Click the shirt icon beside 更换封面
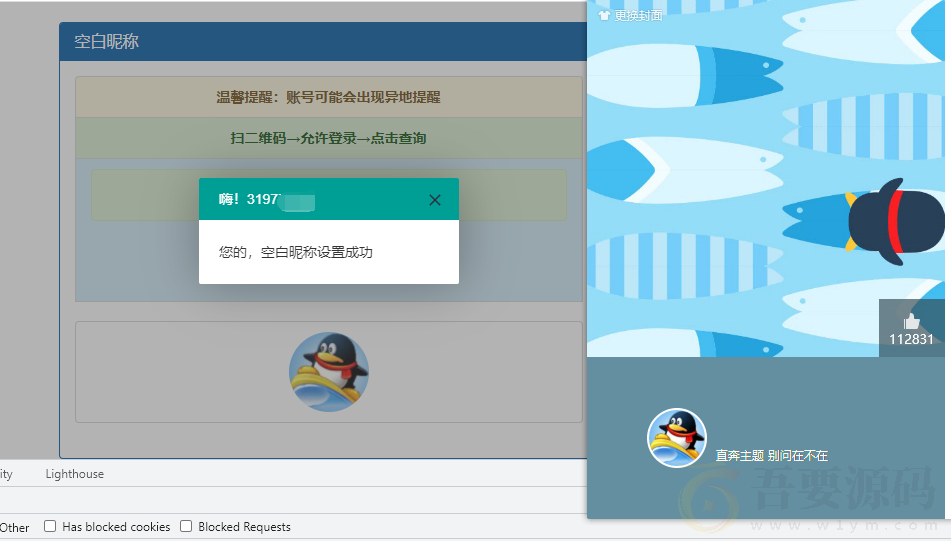This screenshot has height=541, width=951. (x=604, y=16)
